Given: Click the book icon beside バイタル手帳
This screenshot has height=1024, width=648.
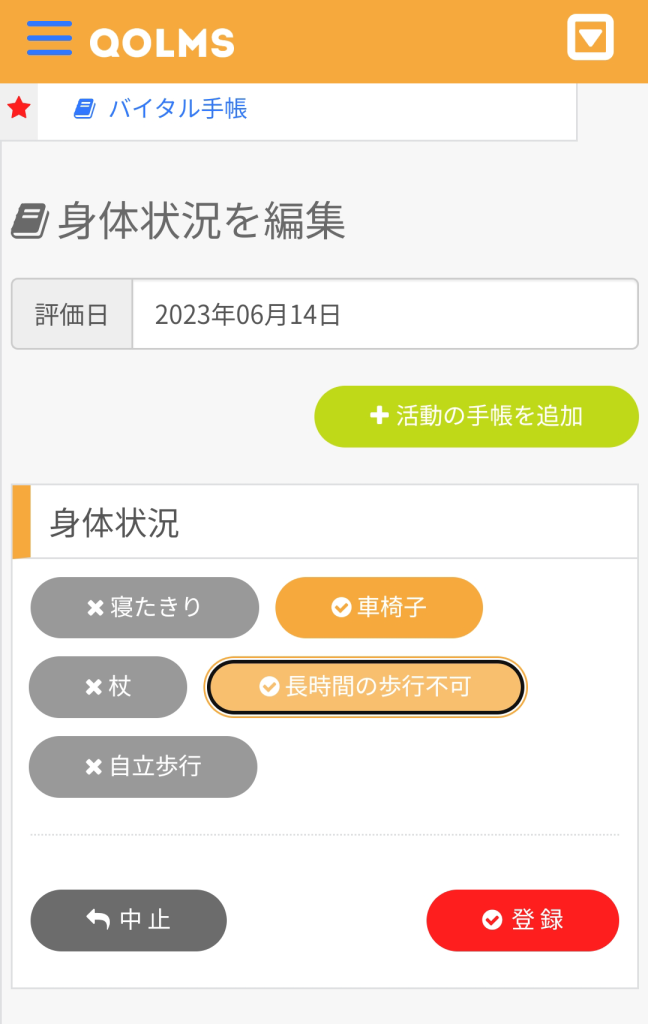Looking at the screenshot, I should [84, 108].
